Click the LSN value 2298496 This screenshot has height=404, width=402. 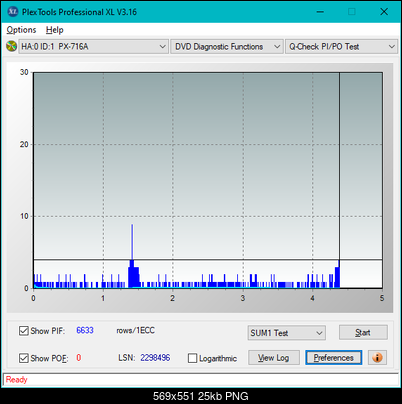click(155, 358)
